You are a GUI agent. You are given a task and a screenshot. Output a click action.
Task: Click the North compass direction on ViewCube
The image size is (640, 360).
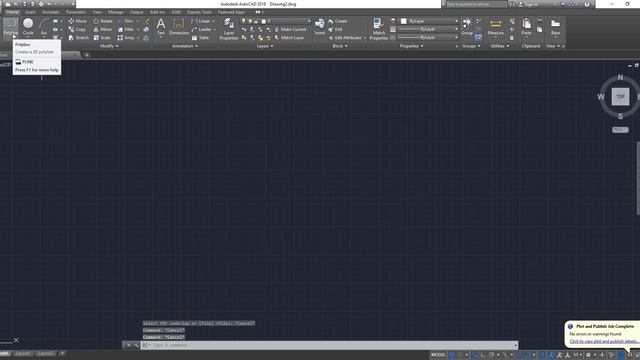pyautogui.click(x=620, y=77)
